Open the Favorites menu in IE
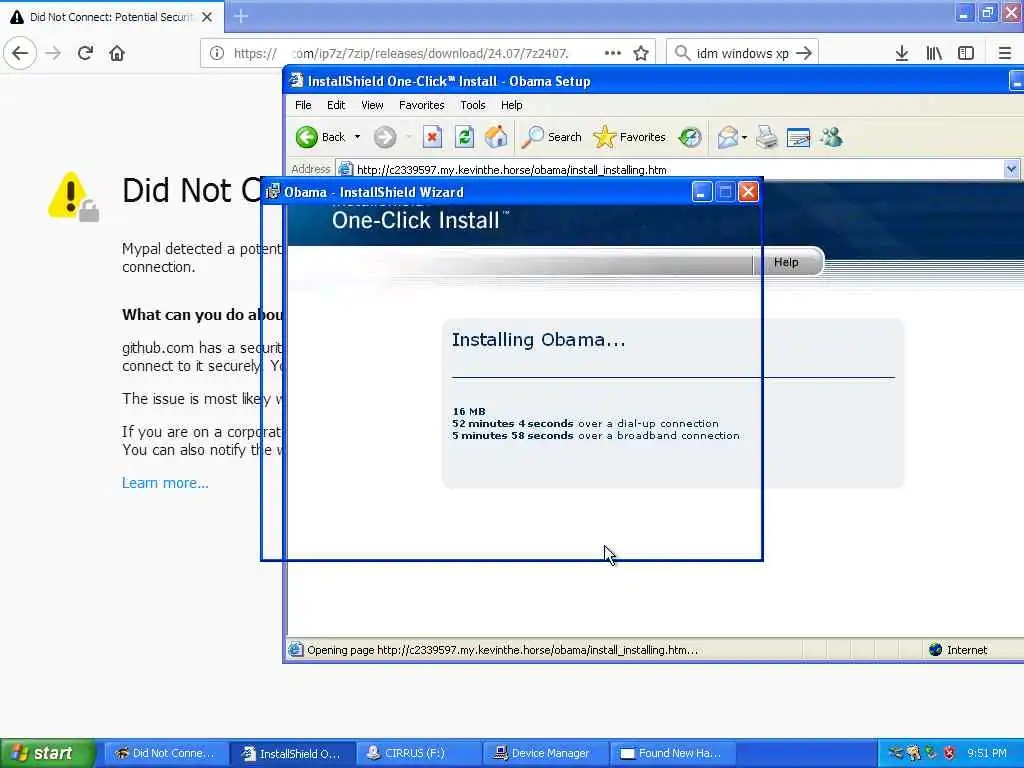Screen dimensions: 1024x768 421,105
